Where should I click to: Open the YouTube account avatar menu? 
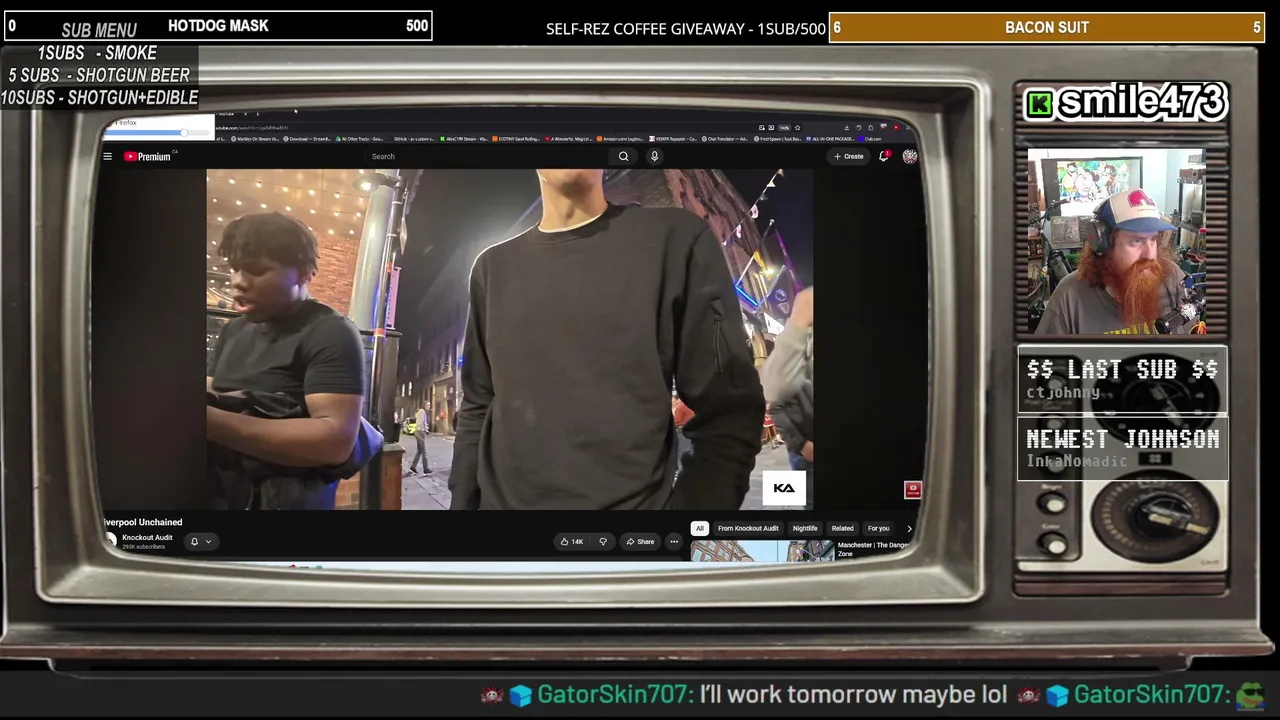909,156
